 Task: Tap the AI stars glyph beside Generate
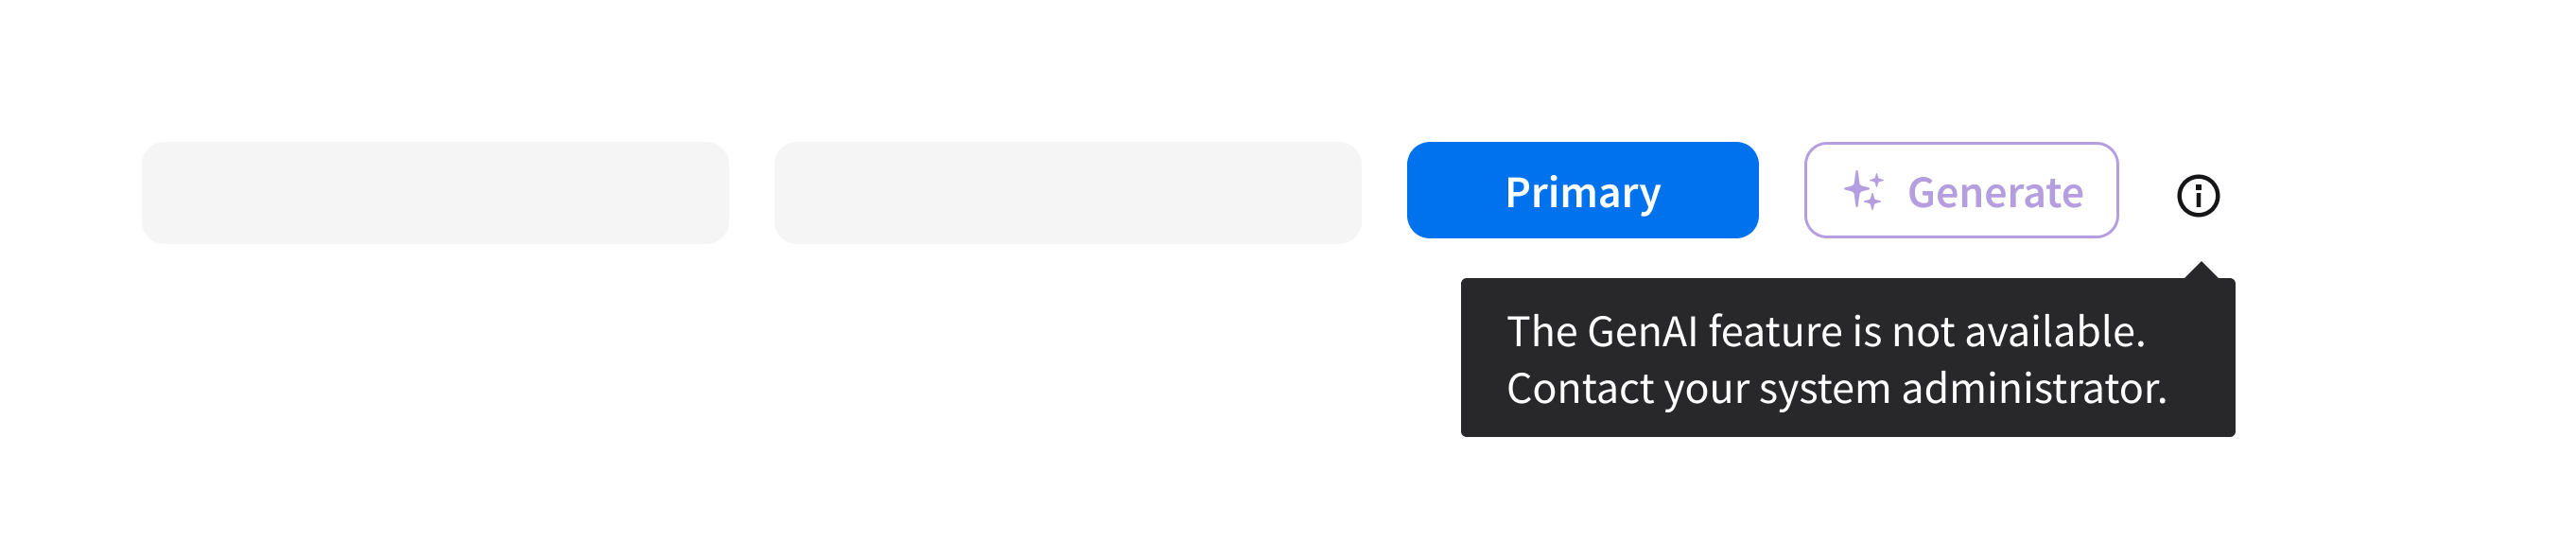1863,190
